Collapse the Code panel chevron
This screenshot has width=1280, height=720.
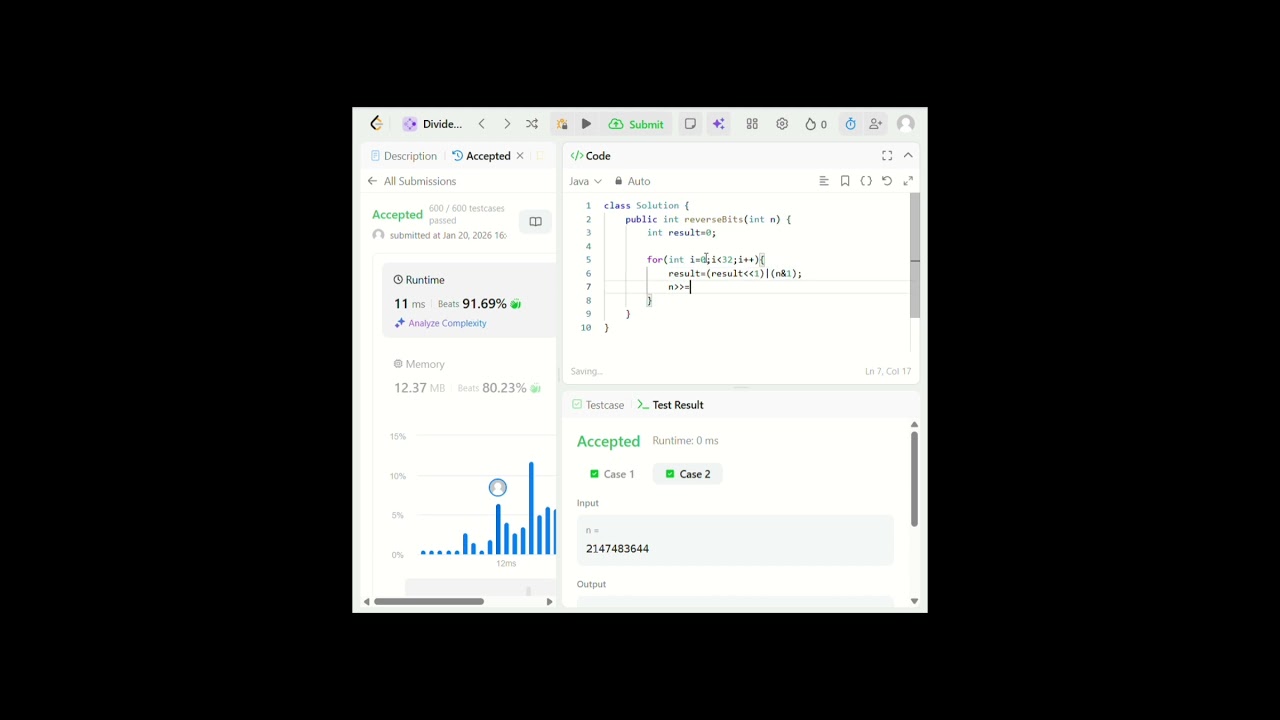pyautogui.click(x=908, y=156)
